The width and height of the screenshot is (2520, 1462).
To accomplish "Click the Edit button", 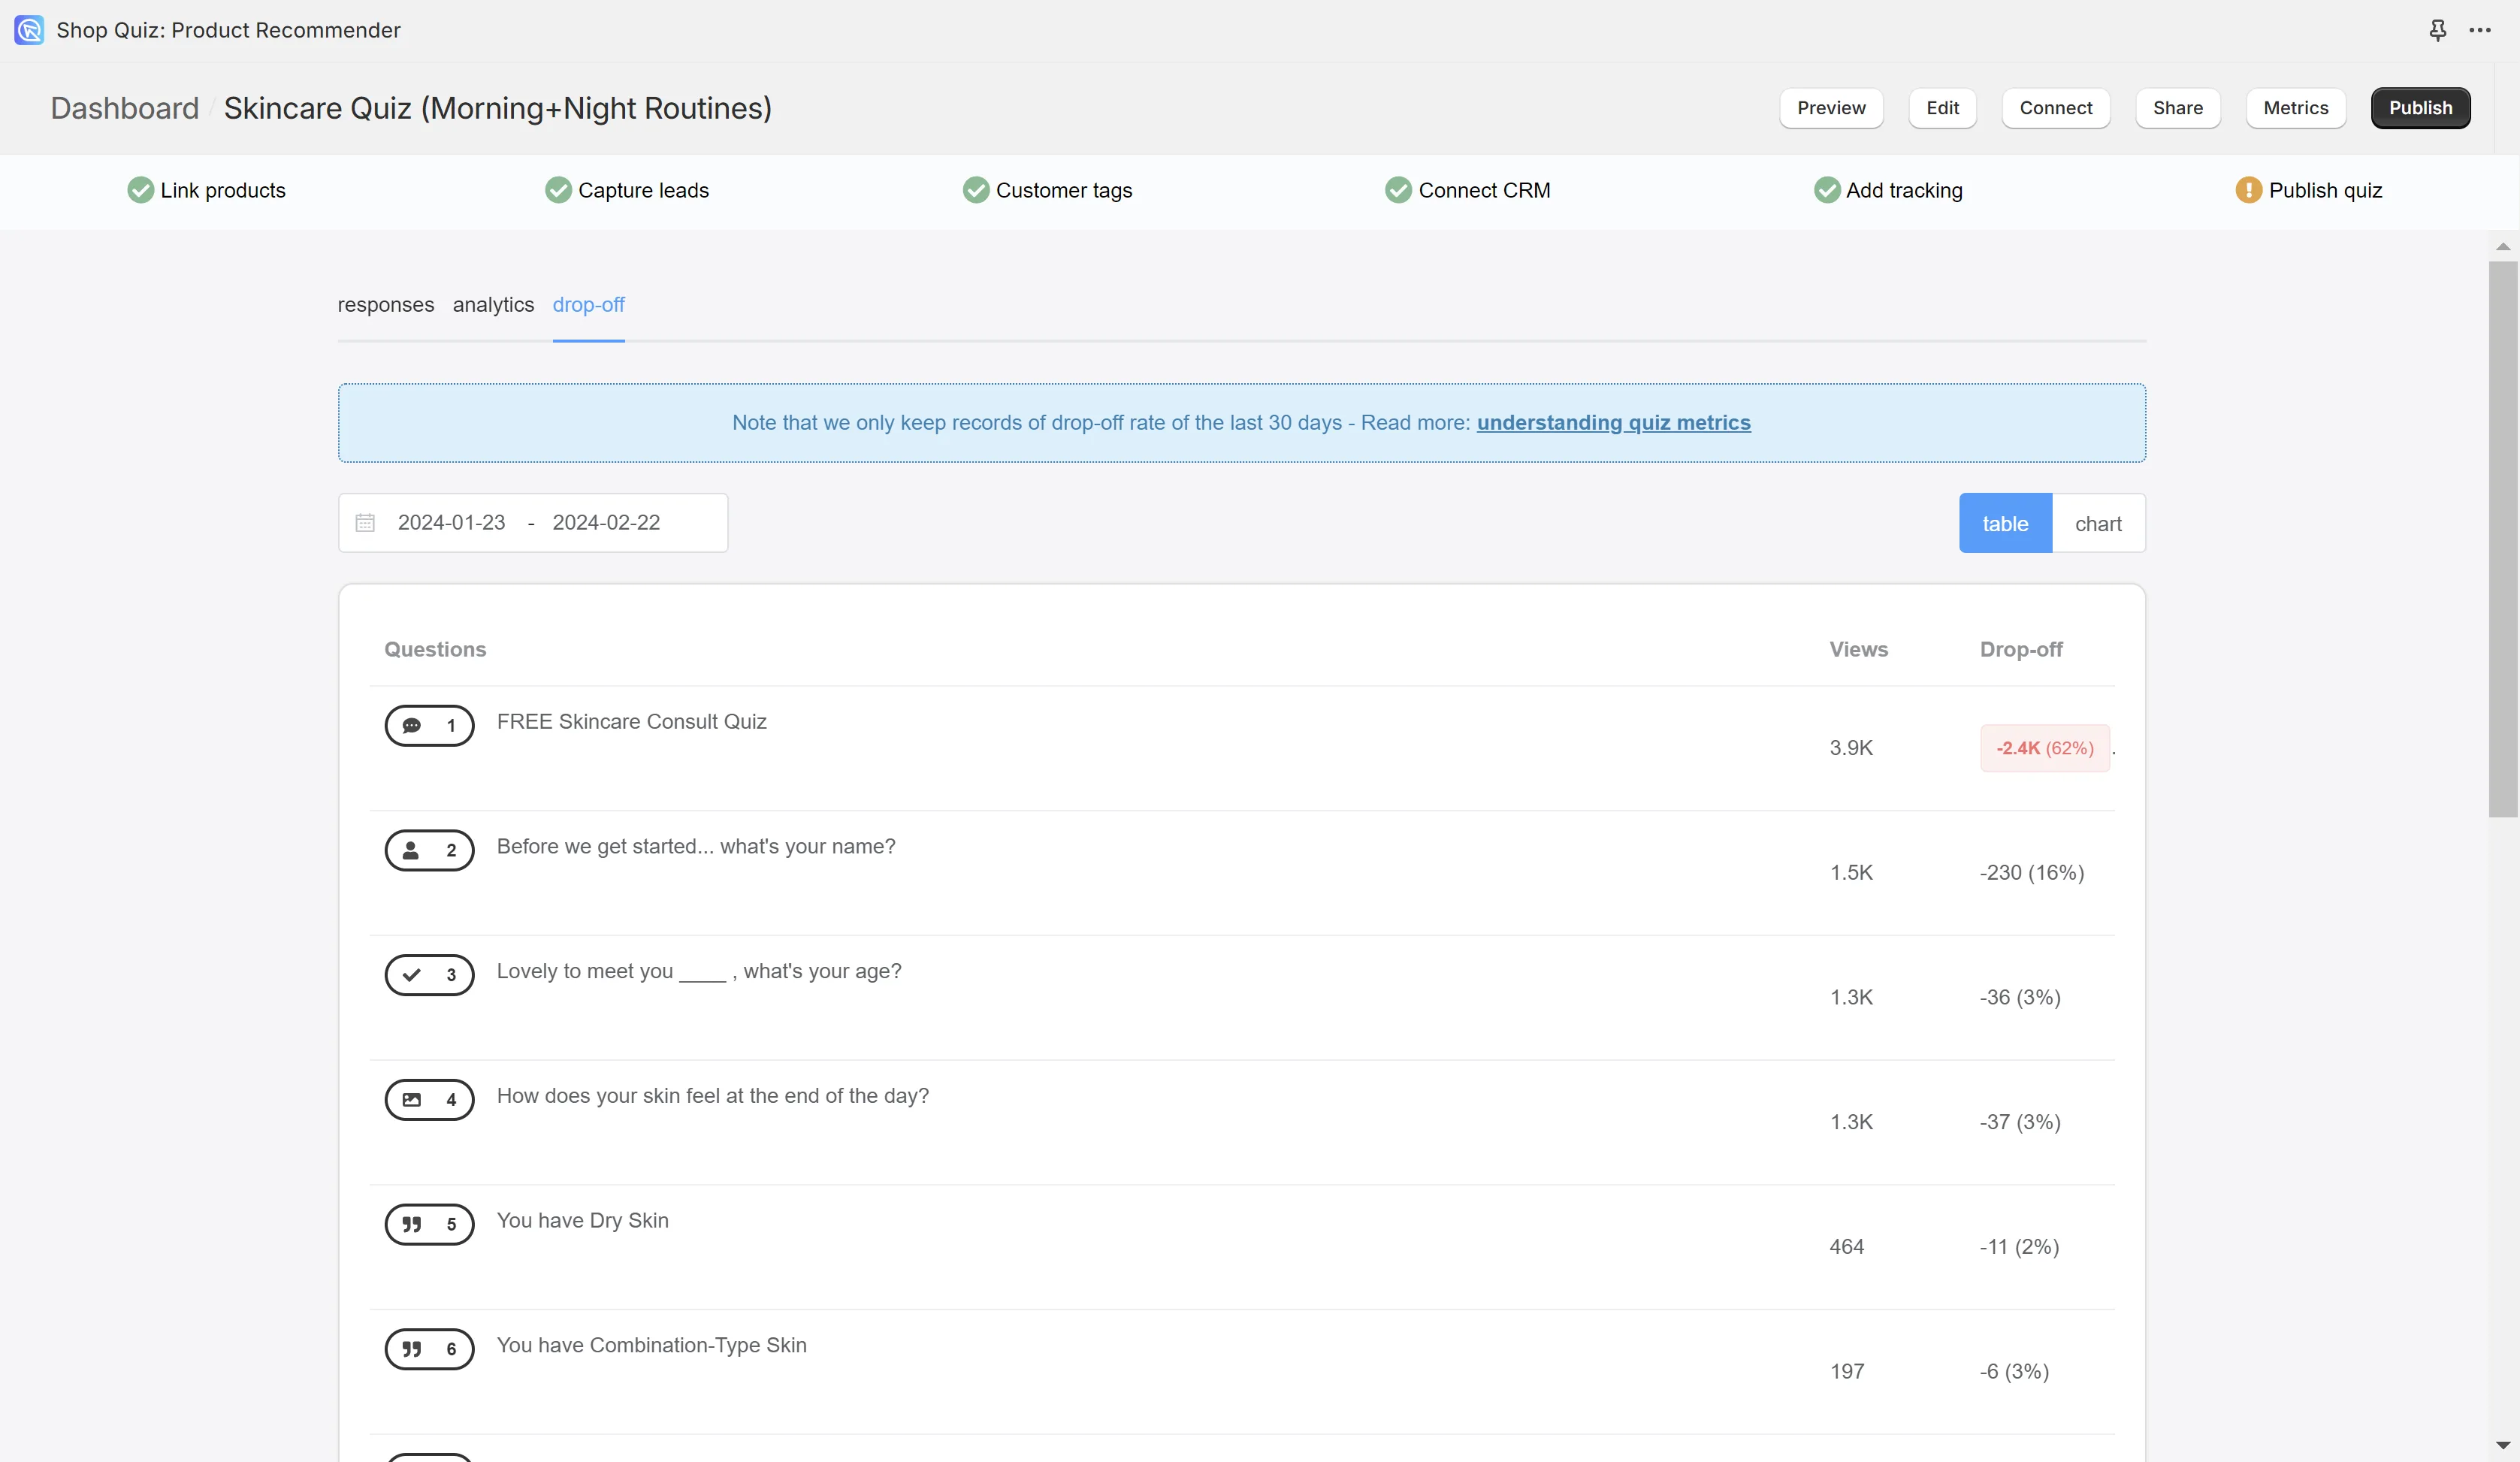I will pos(1942,108).
